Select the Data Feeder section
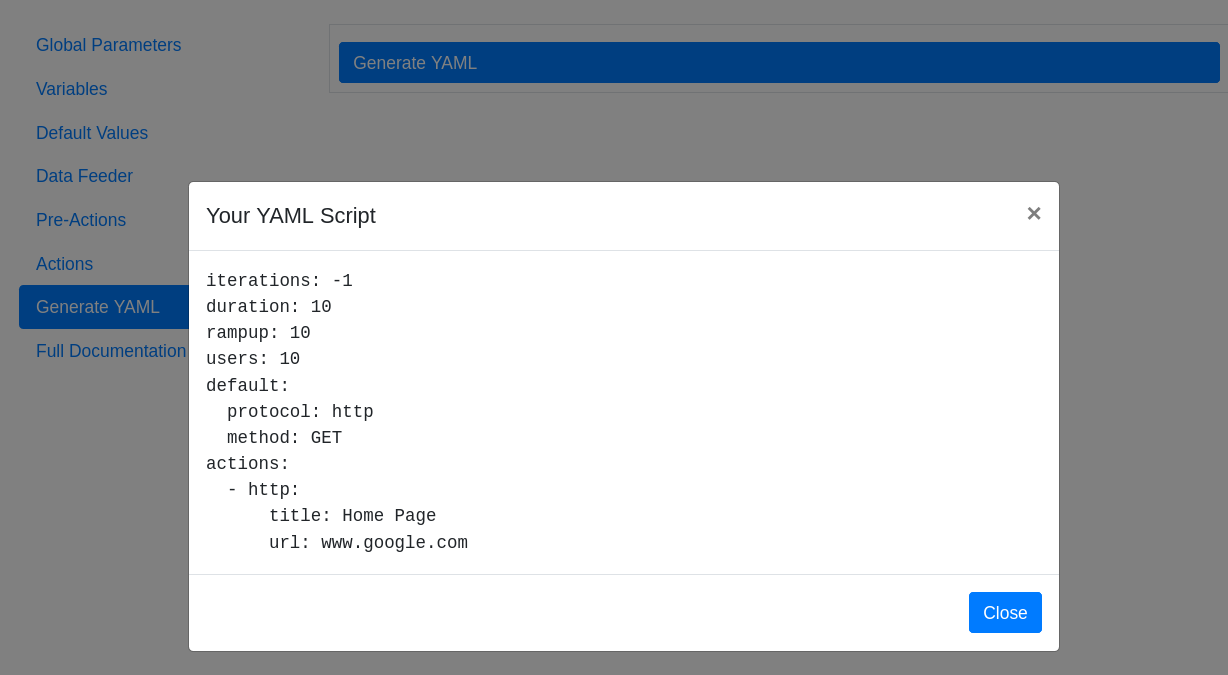The image size is (1228, 675). (x=84, y=176)
